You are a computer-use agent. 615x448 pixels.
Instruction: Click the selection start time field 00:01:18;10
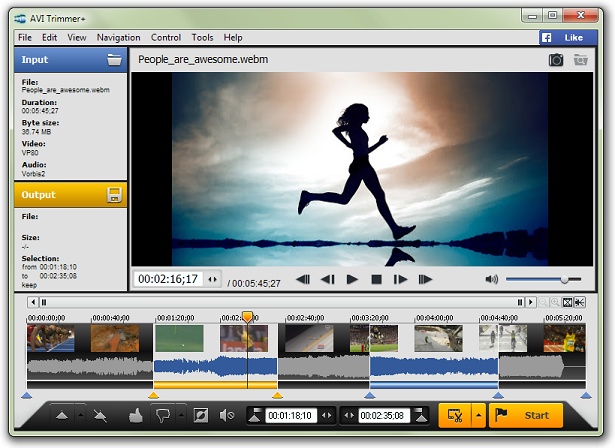tap(290, 415)
